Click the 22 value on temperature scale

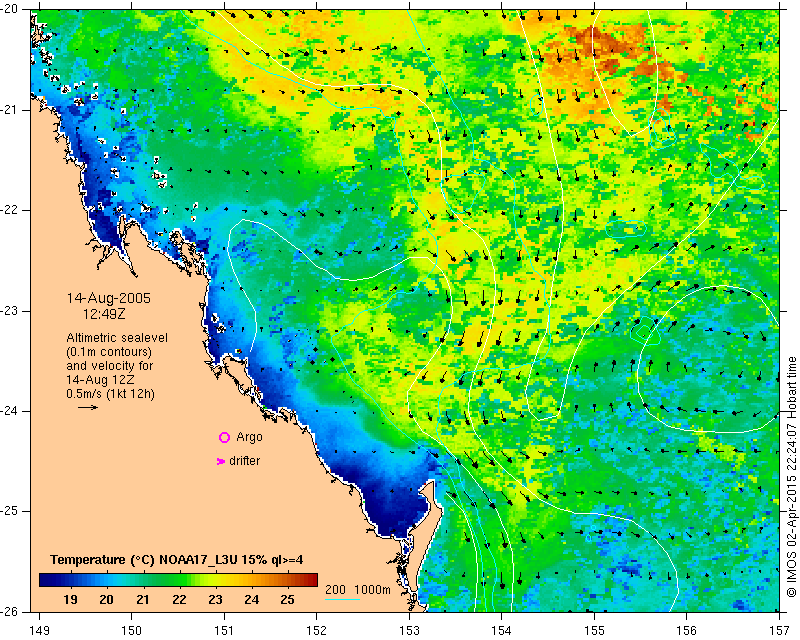click(x=179, y=600)
